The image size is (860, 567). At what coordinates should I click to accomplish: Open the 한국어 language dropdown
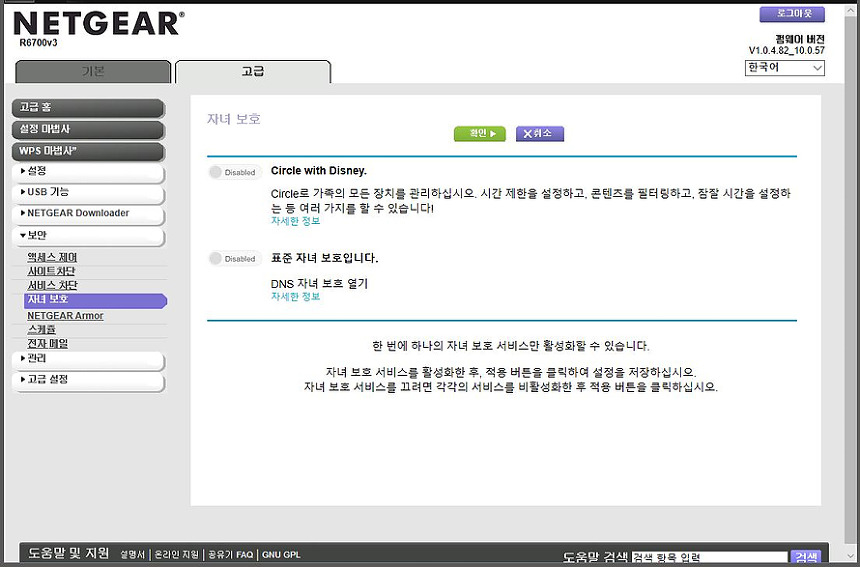tap(784, 67)
